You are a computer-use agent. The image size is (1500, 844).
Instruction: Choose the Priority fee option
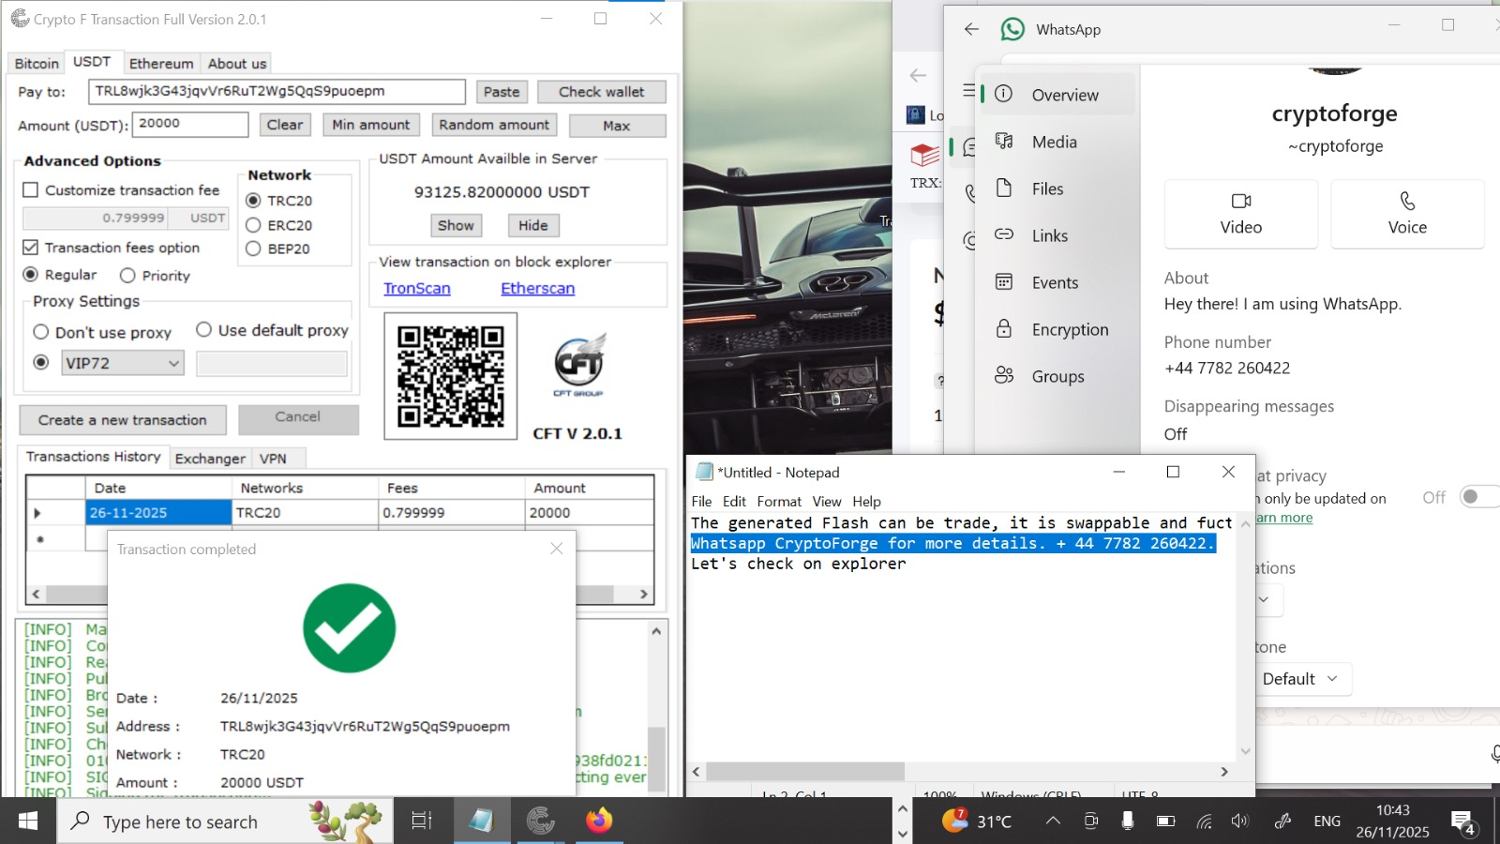[128, 275]
